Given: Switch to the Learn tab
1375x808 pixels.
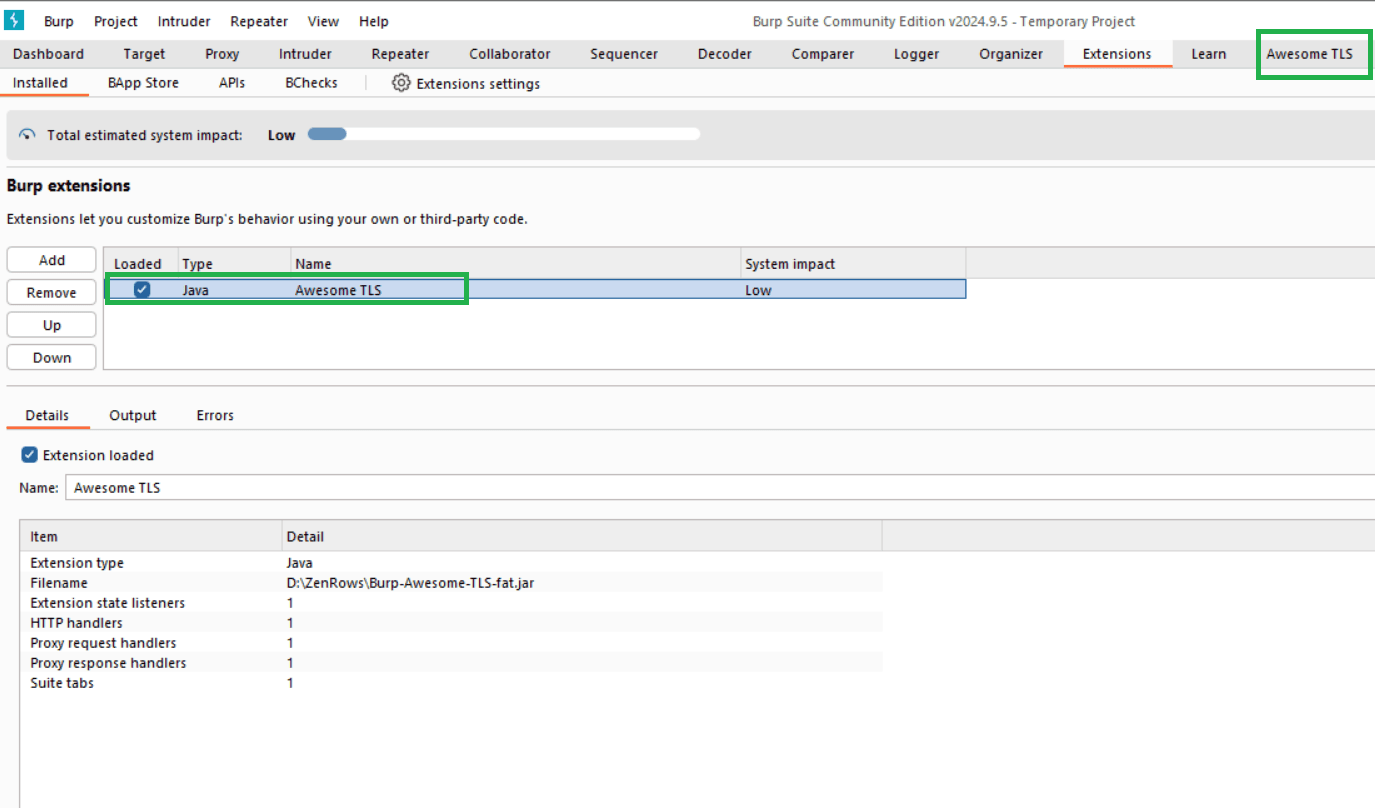Looking at the screenshot, I should point(1209,54).
